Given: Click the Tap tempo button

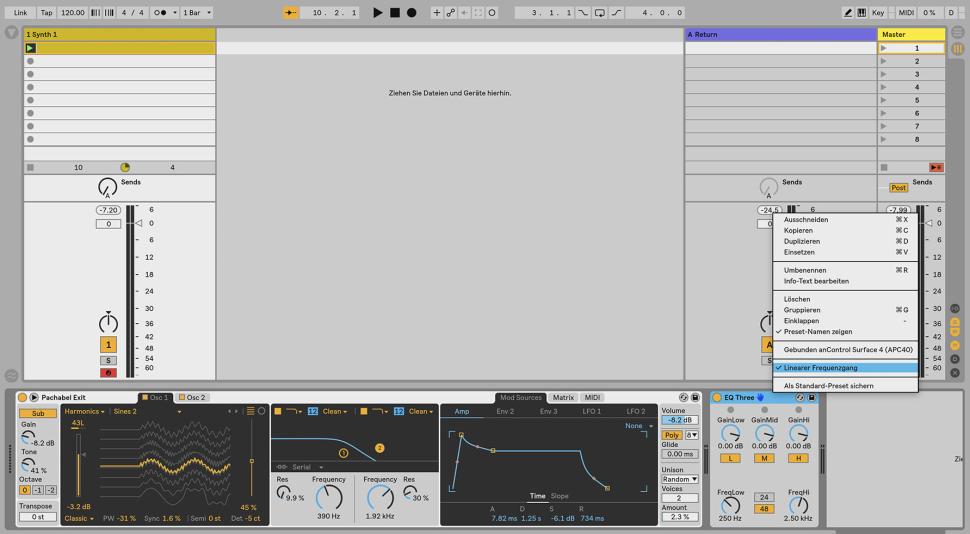Looking at the screenshot, I should click(x=46, y=13).
